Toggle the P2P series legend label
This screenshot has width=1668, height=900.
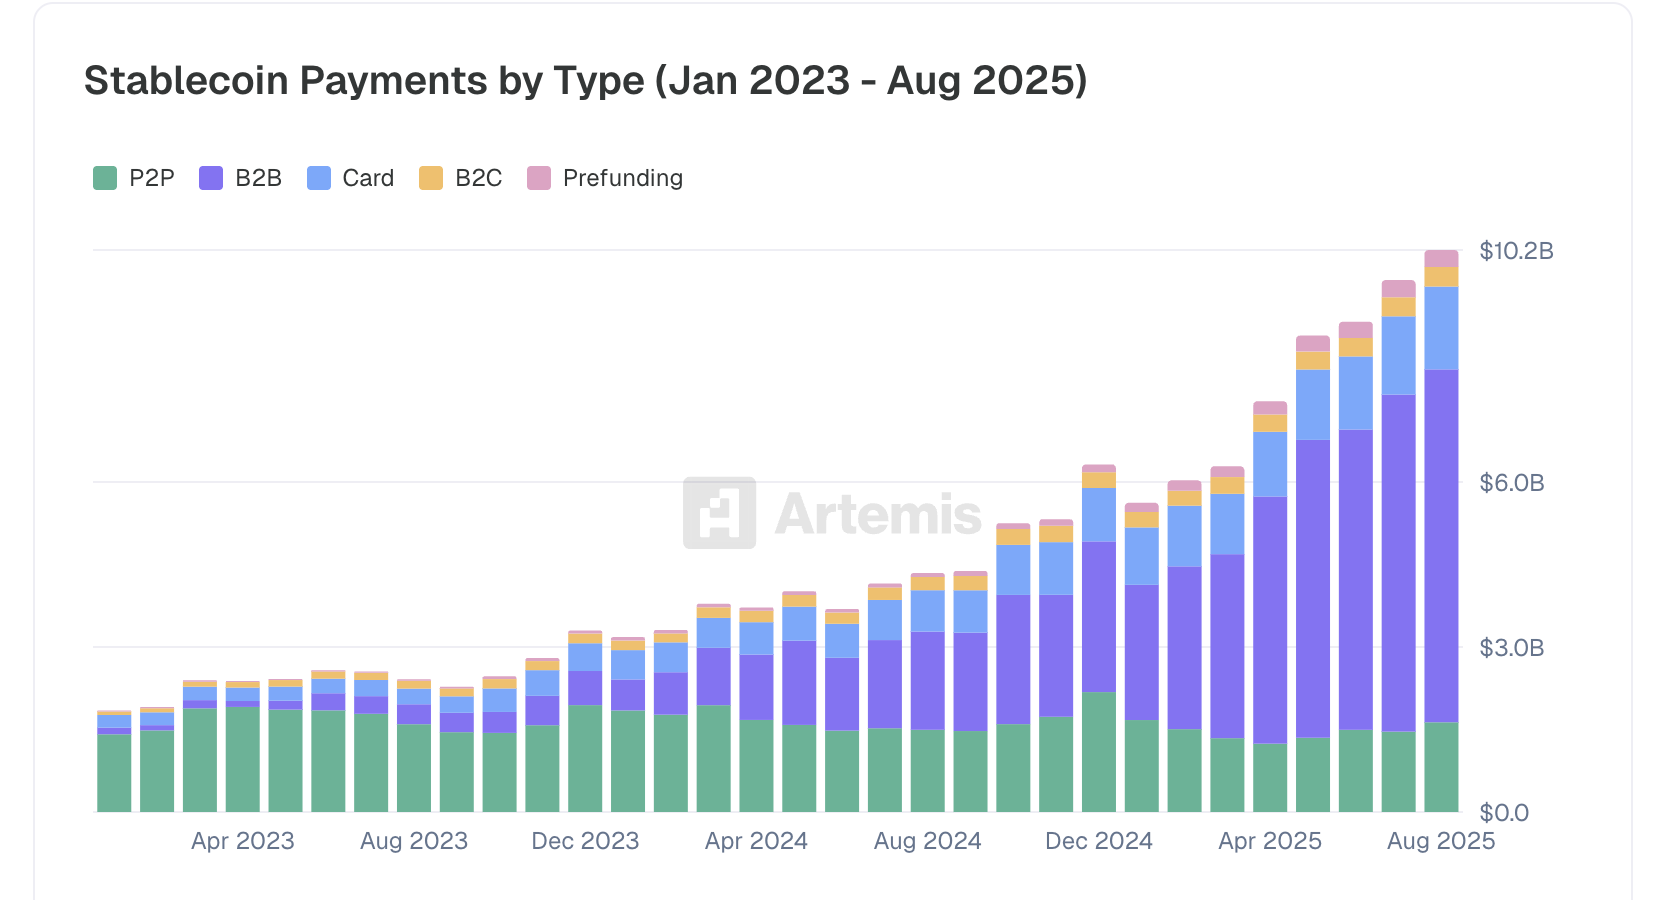(152, 178)
